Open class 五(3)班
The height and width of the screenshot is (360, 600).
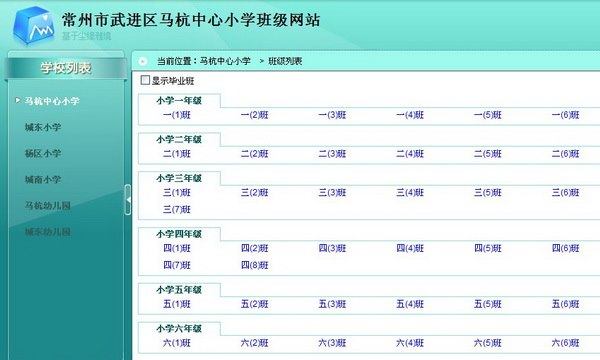(x=332, y=305)
